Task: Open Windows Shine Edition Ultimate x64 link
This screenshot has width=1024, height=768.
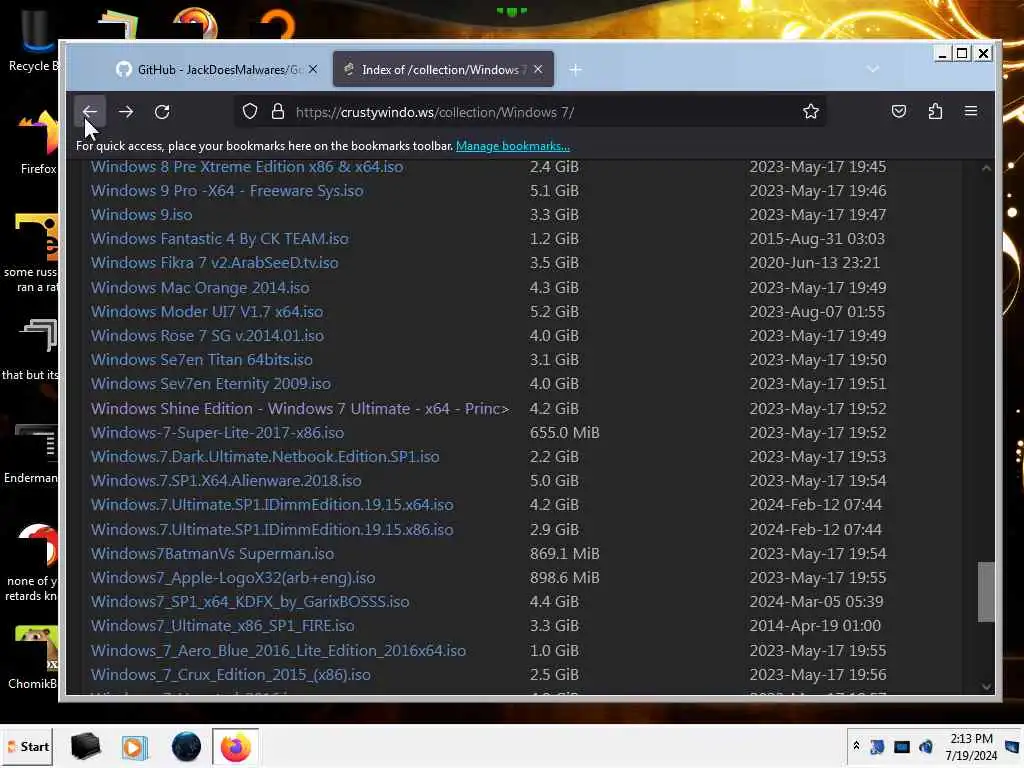Action: (300, 409)
